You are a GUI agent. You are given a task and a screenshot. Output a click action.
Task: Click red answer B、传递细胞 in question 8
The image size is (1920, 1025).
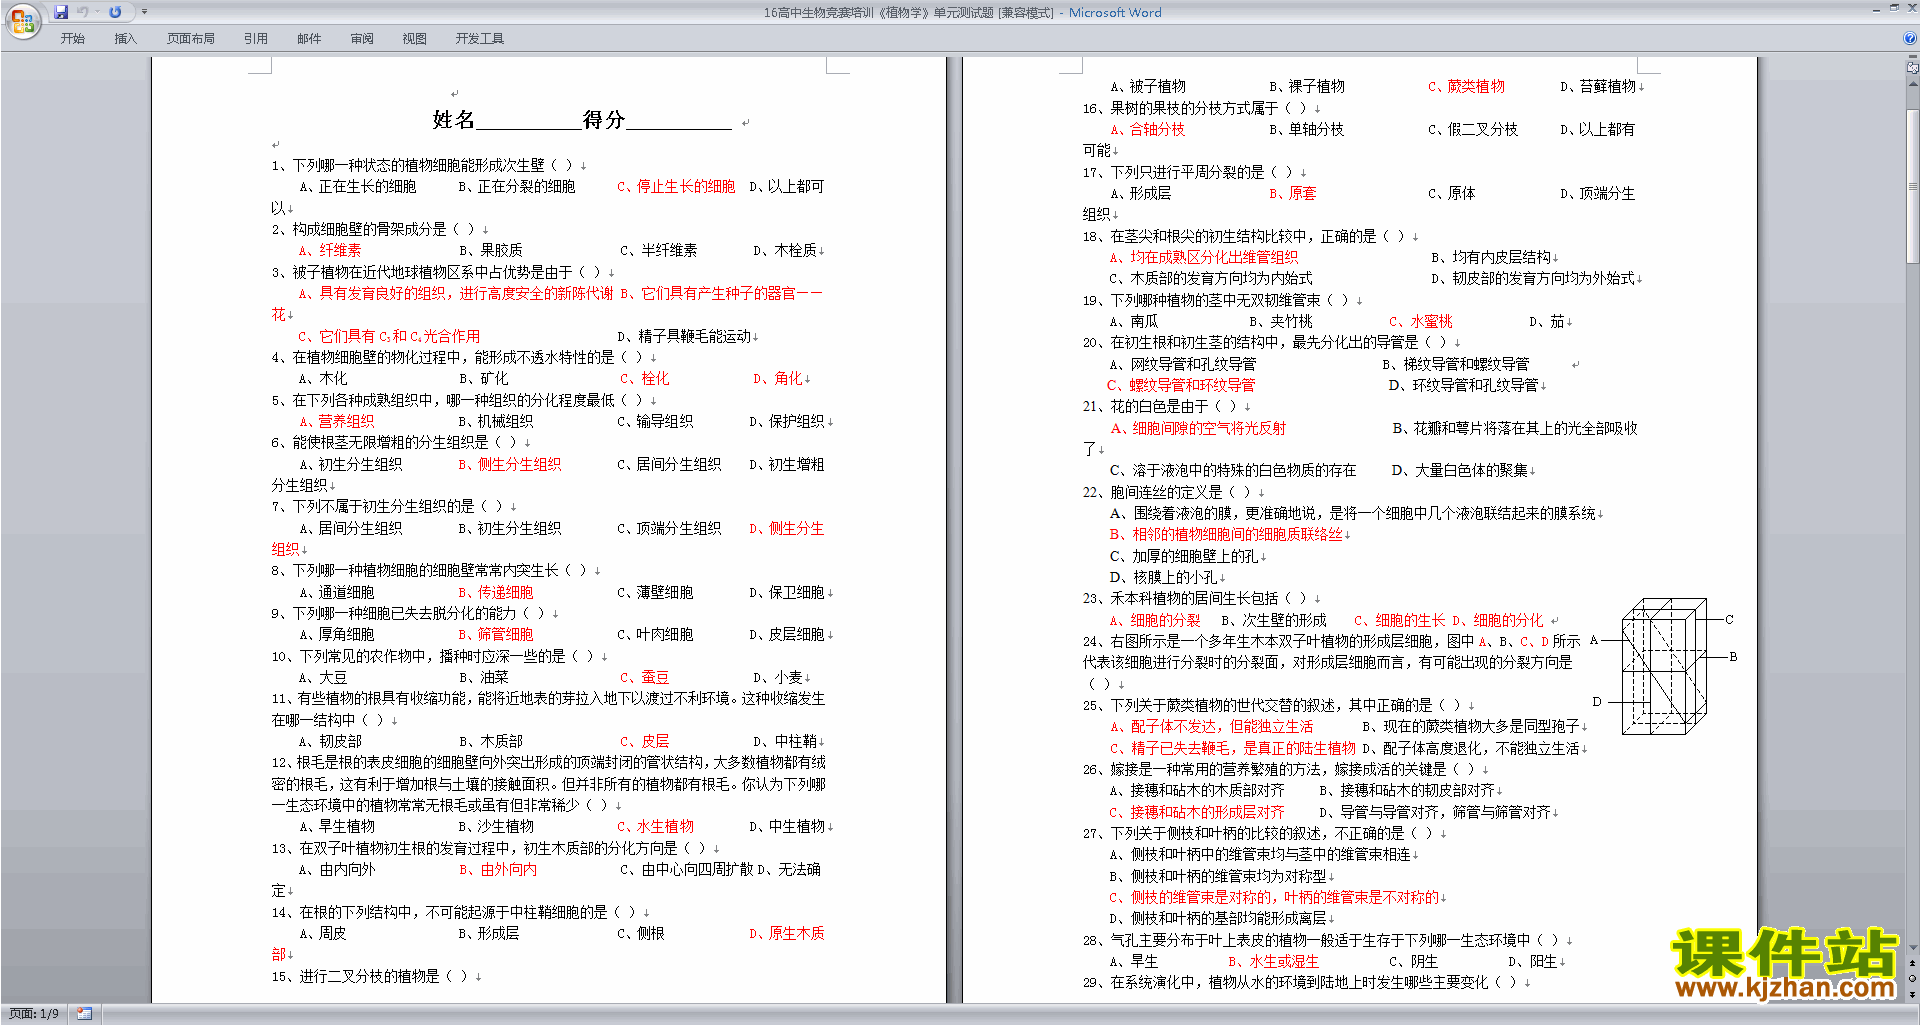496,593
